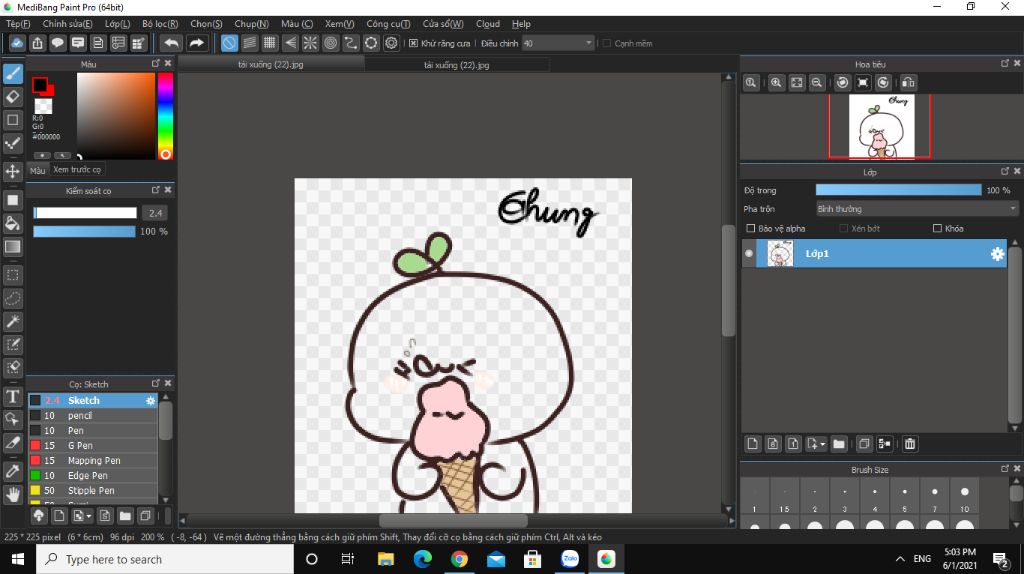Open snap settings gear in toolbar
Viewport: 1024px width, 574px height.
[391, 43]
